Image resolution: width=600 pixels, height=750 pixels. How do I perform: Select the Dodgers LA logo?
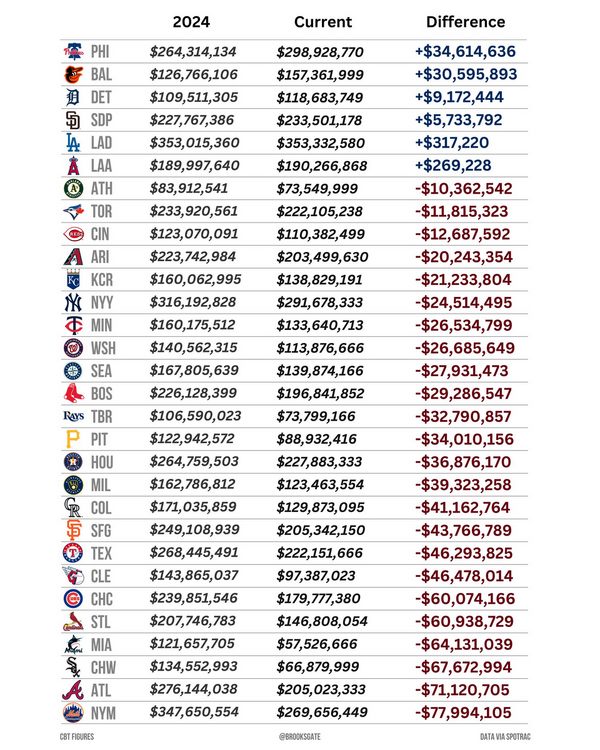(73, 143)
